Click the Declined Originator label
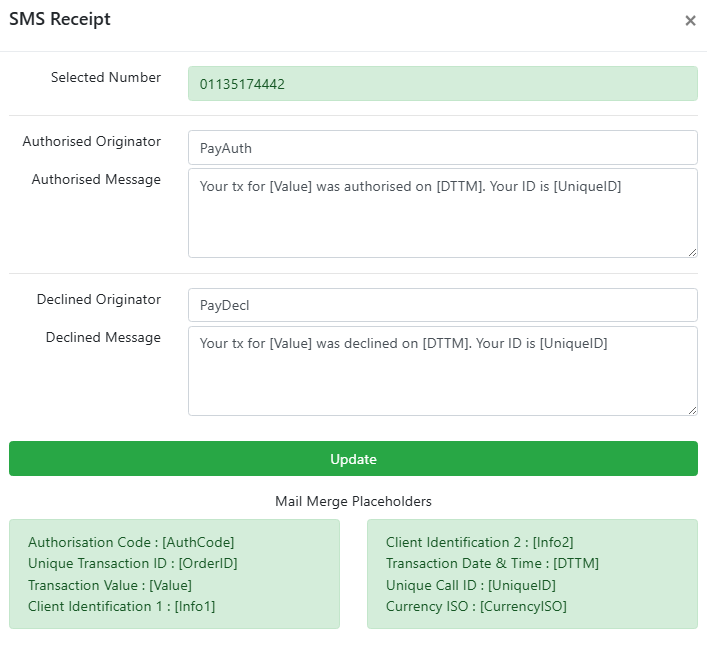Image resolution: width=707 pixels, height=648 pixels. coord(99,300)
